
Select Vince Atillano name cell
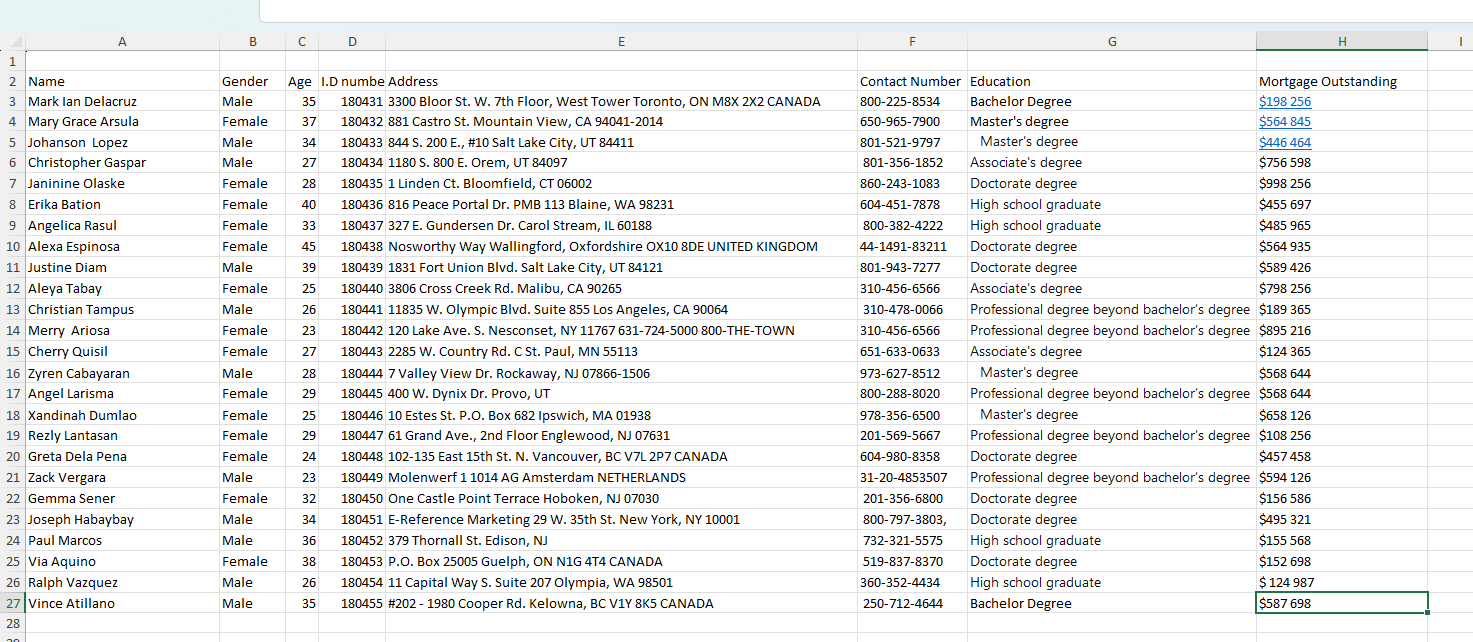click(122, 603)
